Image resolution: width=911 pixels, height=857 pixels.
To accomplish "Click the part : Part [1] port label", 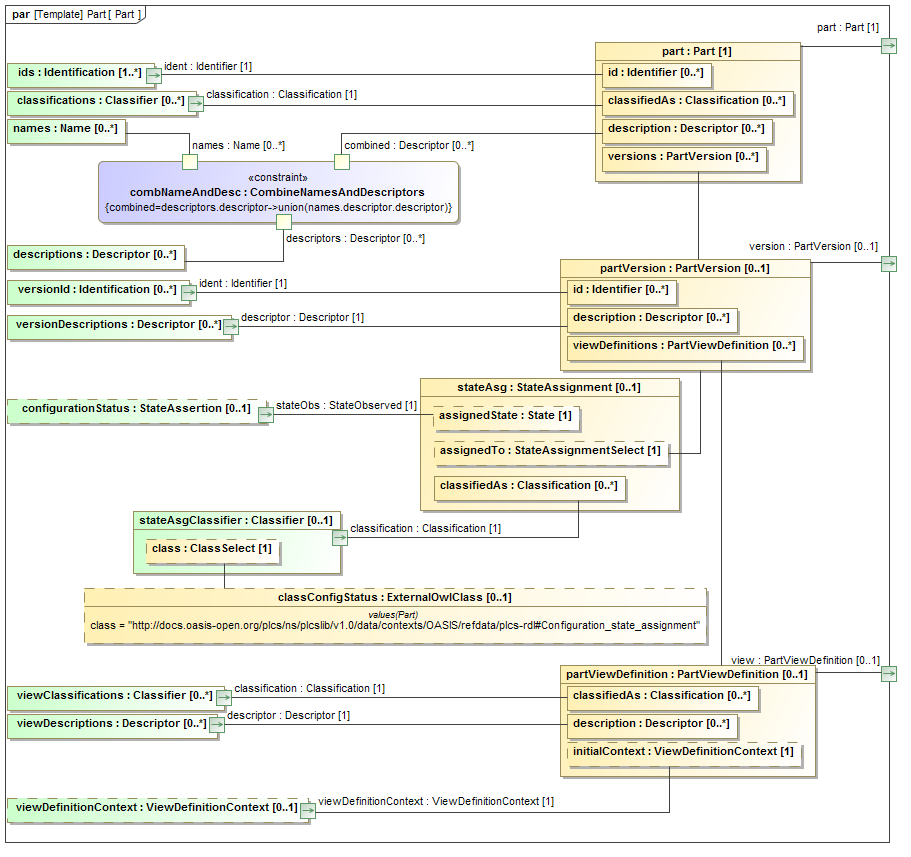I will (848, 28).
